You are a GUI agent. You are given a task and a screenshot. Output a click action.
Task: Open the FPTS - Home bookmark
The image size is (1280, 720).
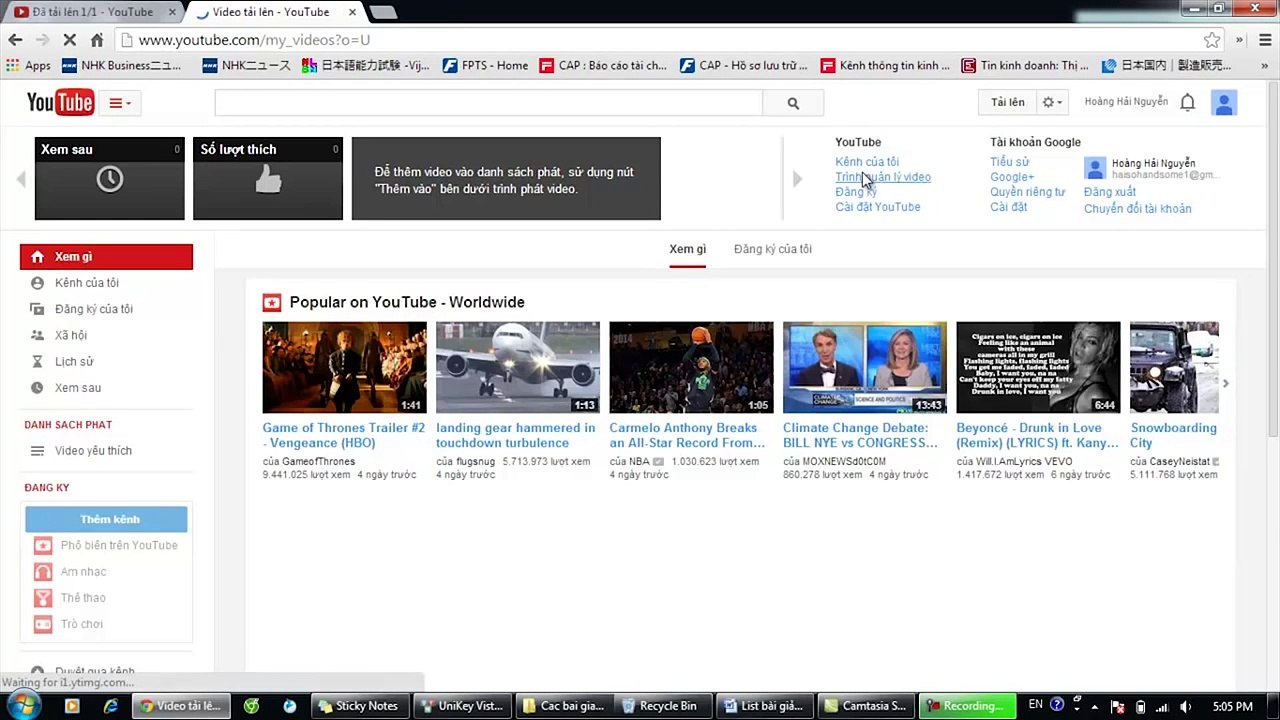485,66
